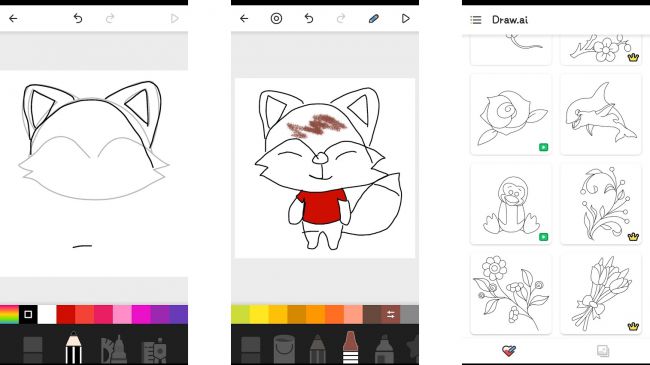Switch to the gallery images tab
650x365 pixels.
coord(603,351)
